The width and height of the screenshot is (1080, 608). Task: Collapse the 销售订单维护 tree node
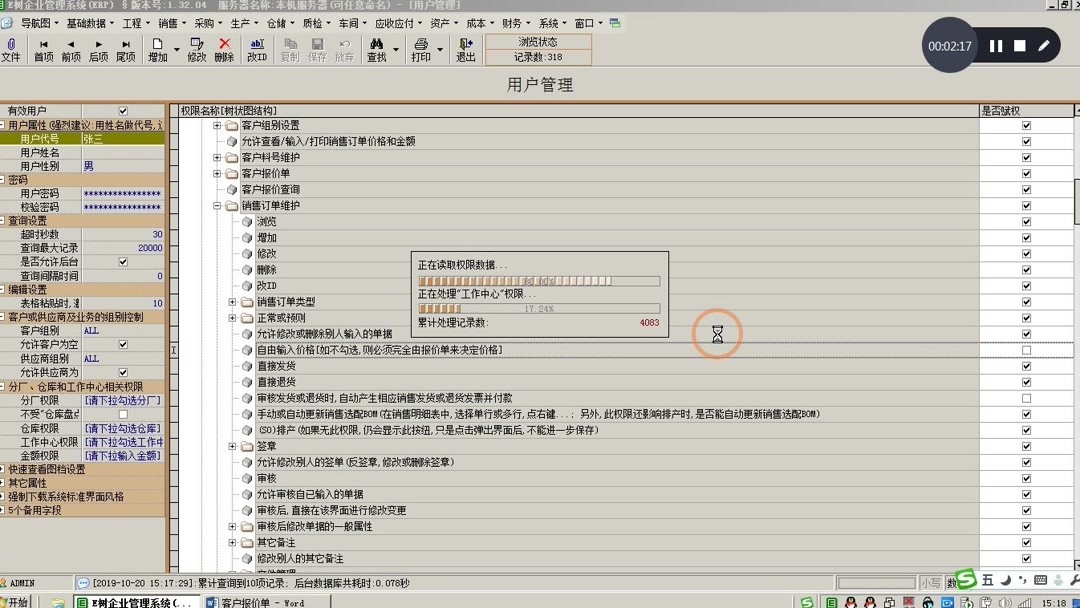point(216,205)
